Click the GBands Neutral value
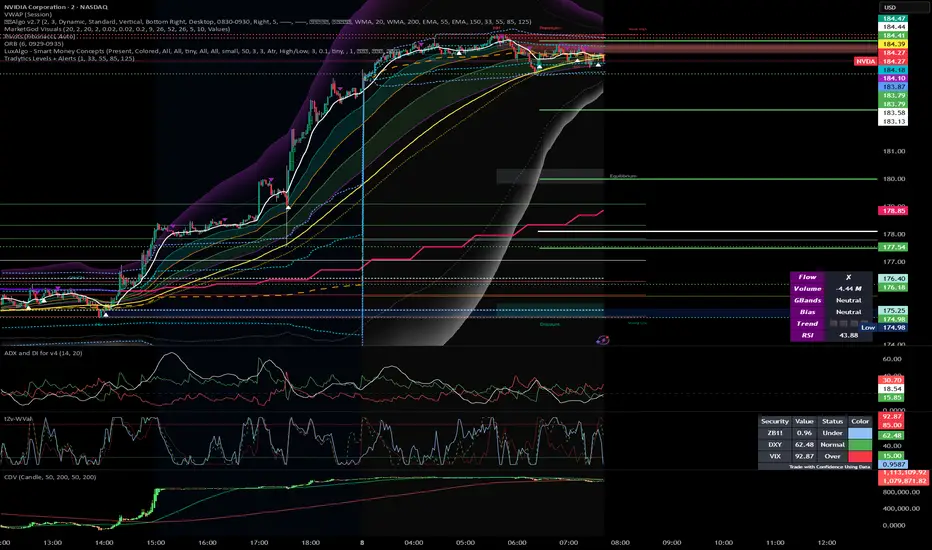This screenshot has width=932, height=550. coord(848,300)
